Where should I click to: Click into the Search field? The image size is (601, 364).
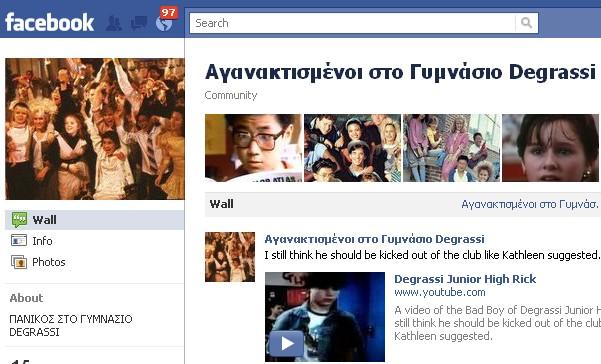pos(353,23)
